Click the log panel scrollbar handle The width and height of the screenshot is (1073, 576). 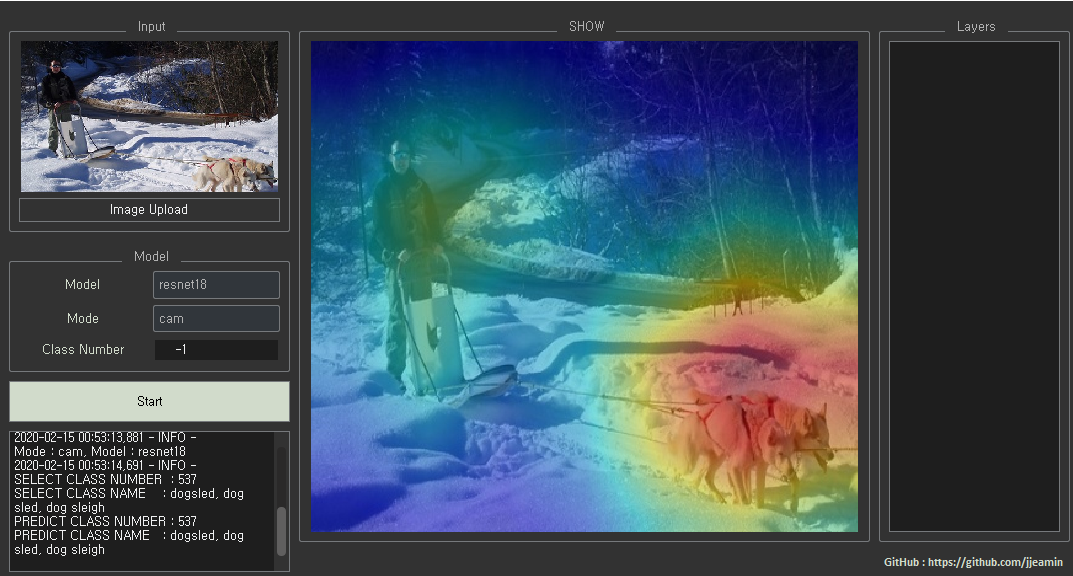tap(281, 530)
